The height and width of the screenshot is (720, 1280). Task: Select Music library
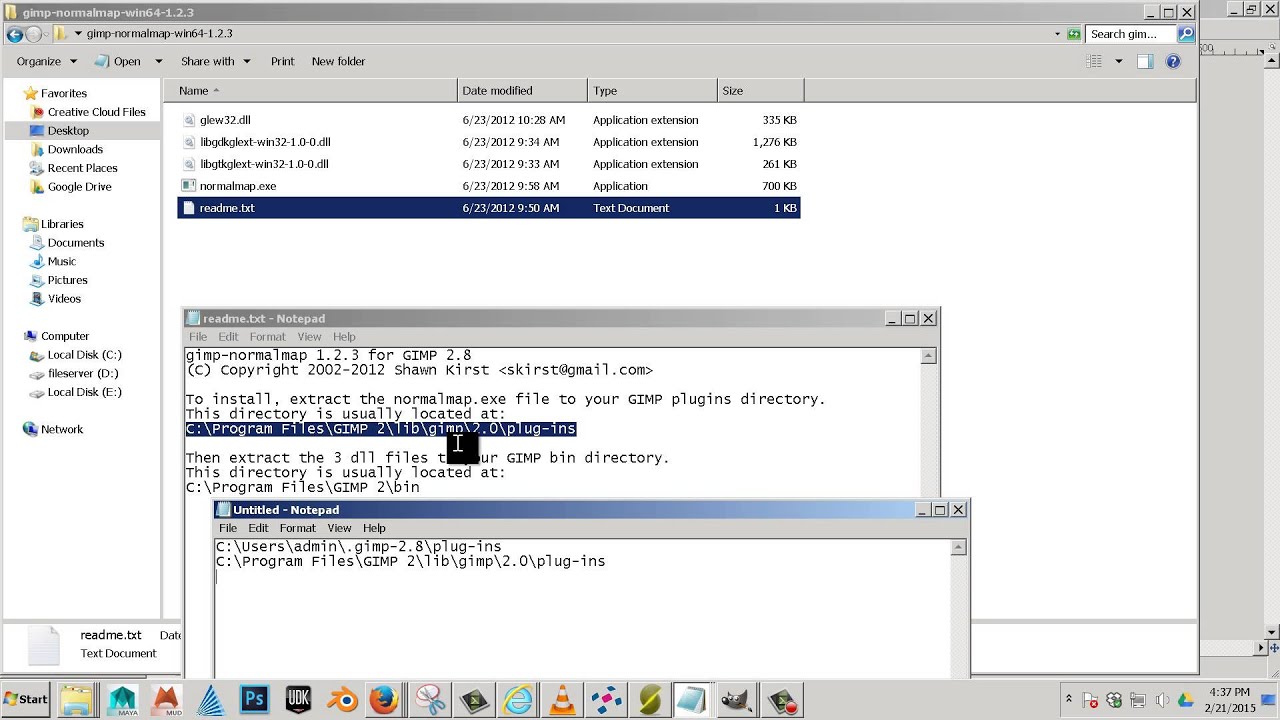pos(61,262)
